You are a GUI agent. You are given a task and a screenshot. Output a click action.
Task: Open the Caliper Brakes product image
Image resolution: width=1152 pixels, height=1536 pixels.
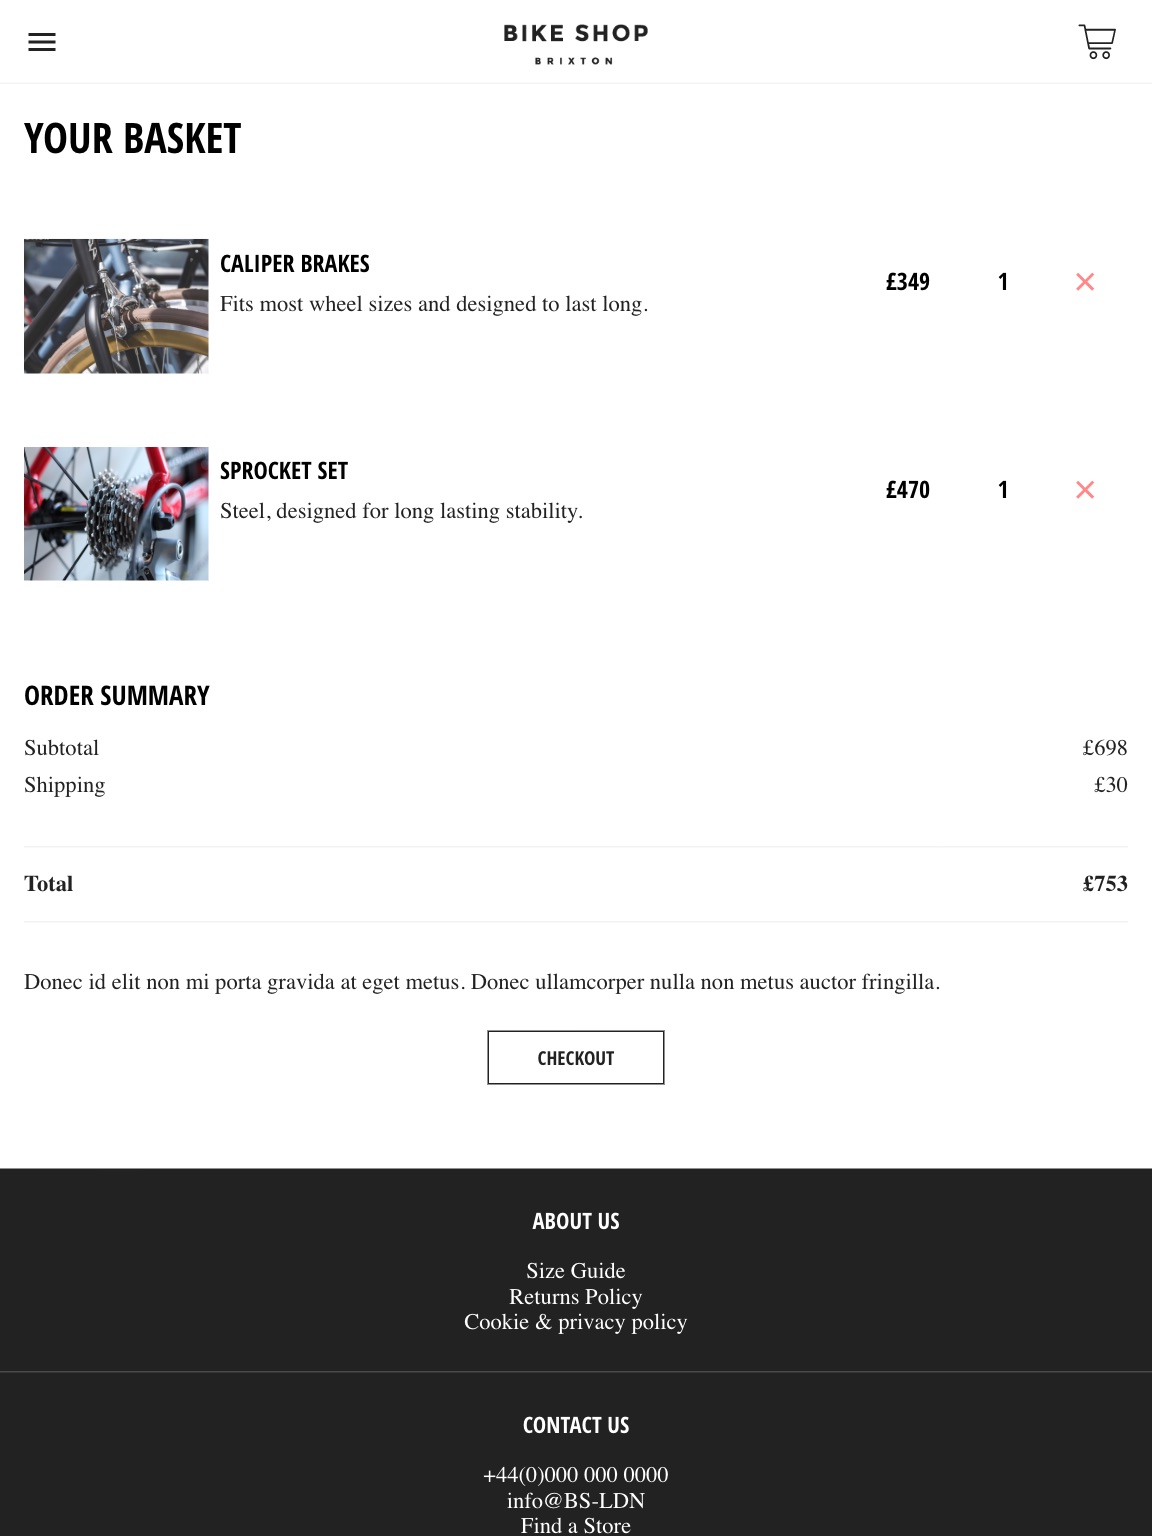point(116,306)
